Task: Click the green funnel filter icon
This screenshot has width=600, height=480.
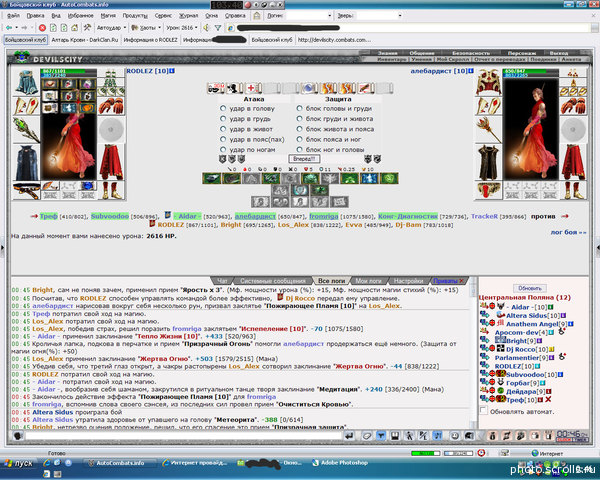Action: tap(218, 28)
